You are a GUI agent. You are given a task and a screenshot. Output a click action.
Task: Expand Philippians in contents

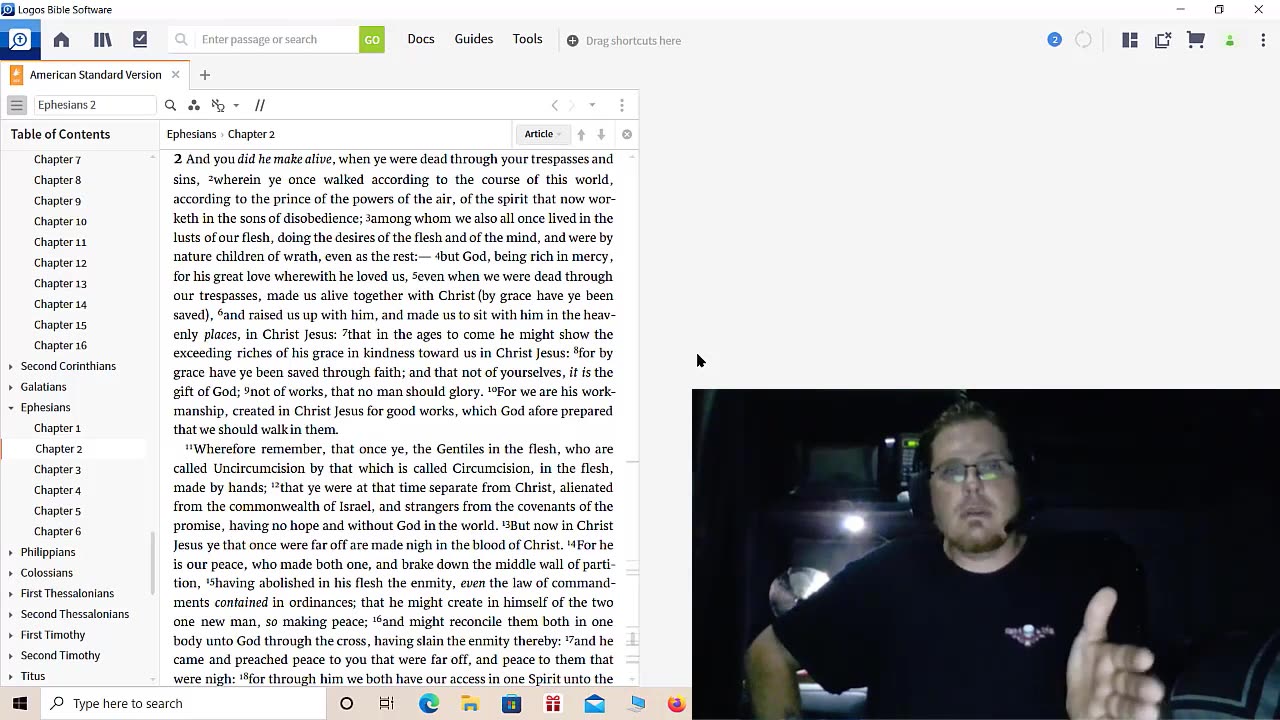click(11, 553)
